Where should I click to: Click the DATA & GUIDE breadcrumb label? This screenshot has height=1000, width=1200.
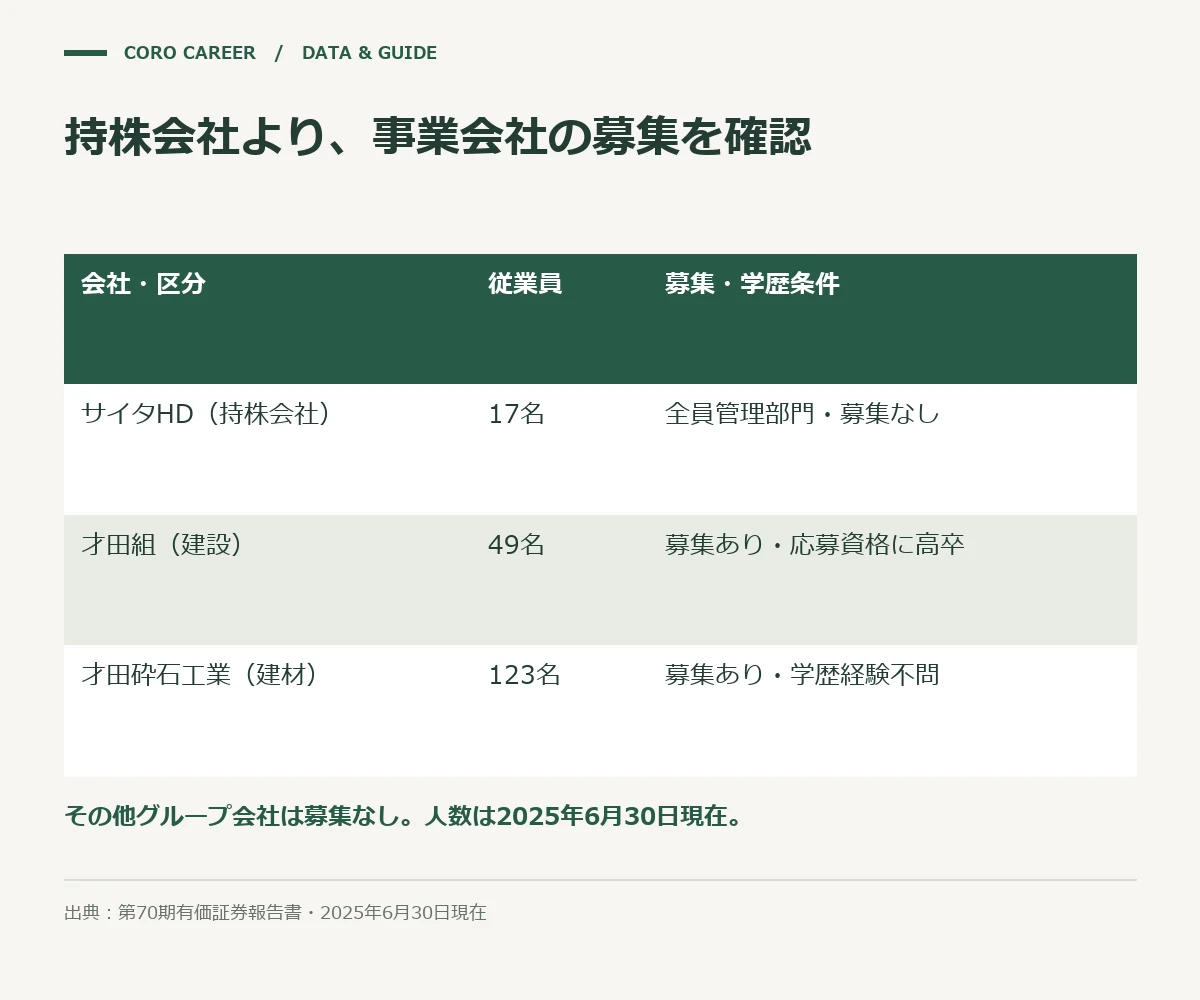[369, 53]
